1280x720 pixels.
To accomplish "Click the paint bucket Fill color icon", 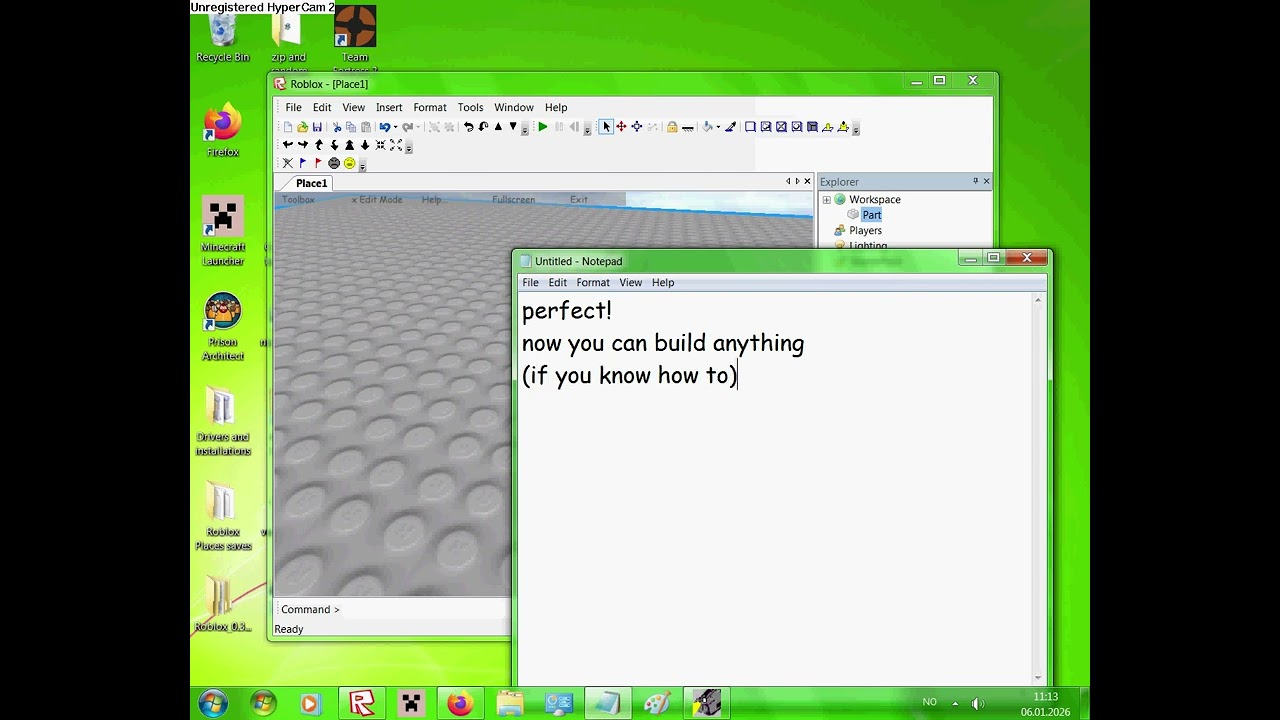I will tap(707, 127).
